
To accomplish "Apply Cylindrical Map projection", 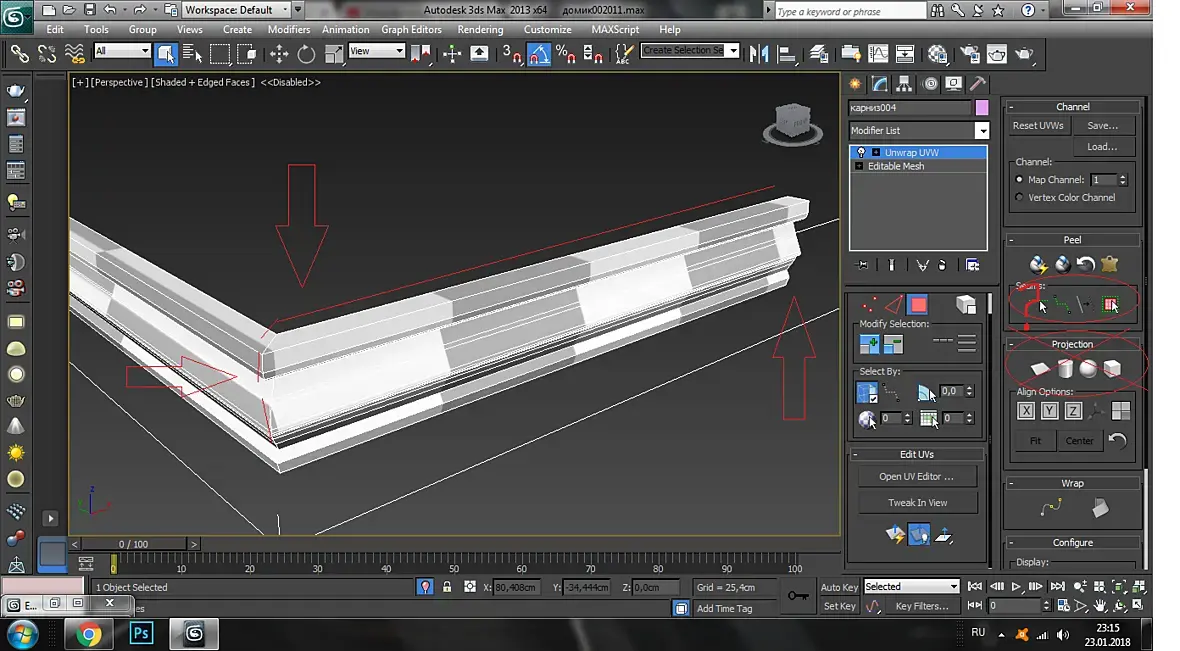I will [1065, 369].
